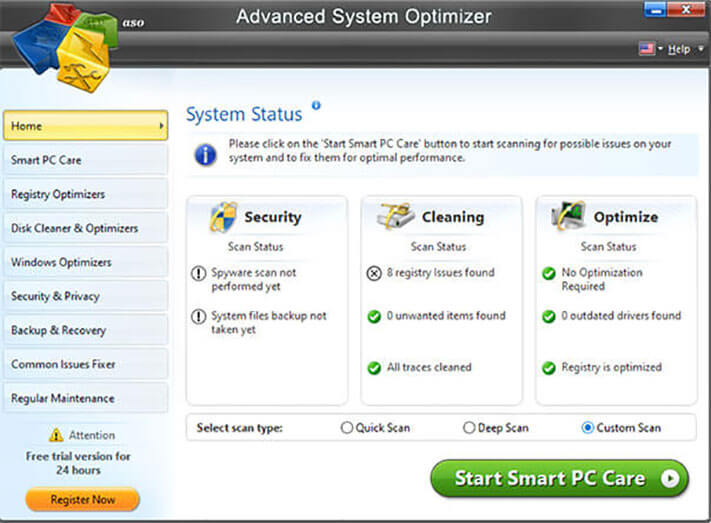Select the Deep Scan radio button

click(x=469, y=427)
